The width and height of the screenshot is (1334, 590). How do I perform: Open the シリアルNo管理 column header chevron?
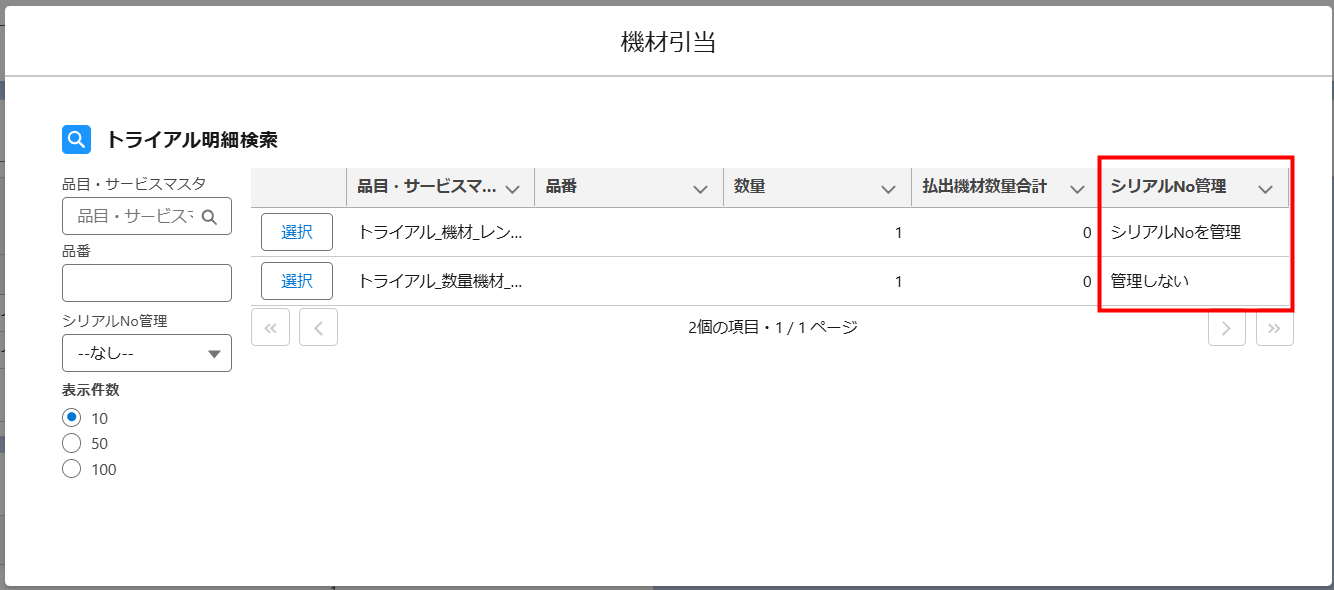tap(1265, 188)
